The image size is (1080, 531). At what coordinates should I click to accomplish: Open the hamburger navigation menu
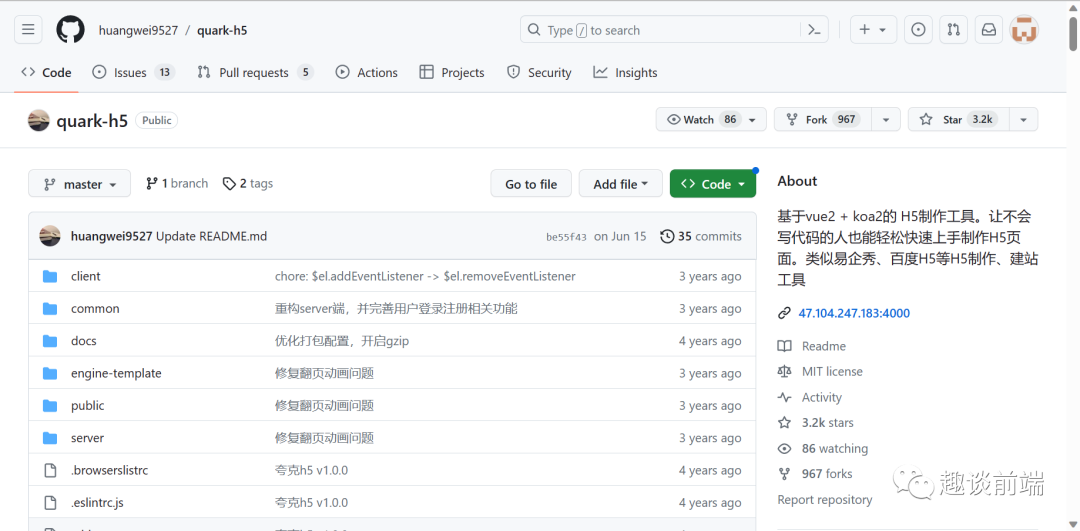pyautogui.click(x=28, y=30)
